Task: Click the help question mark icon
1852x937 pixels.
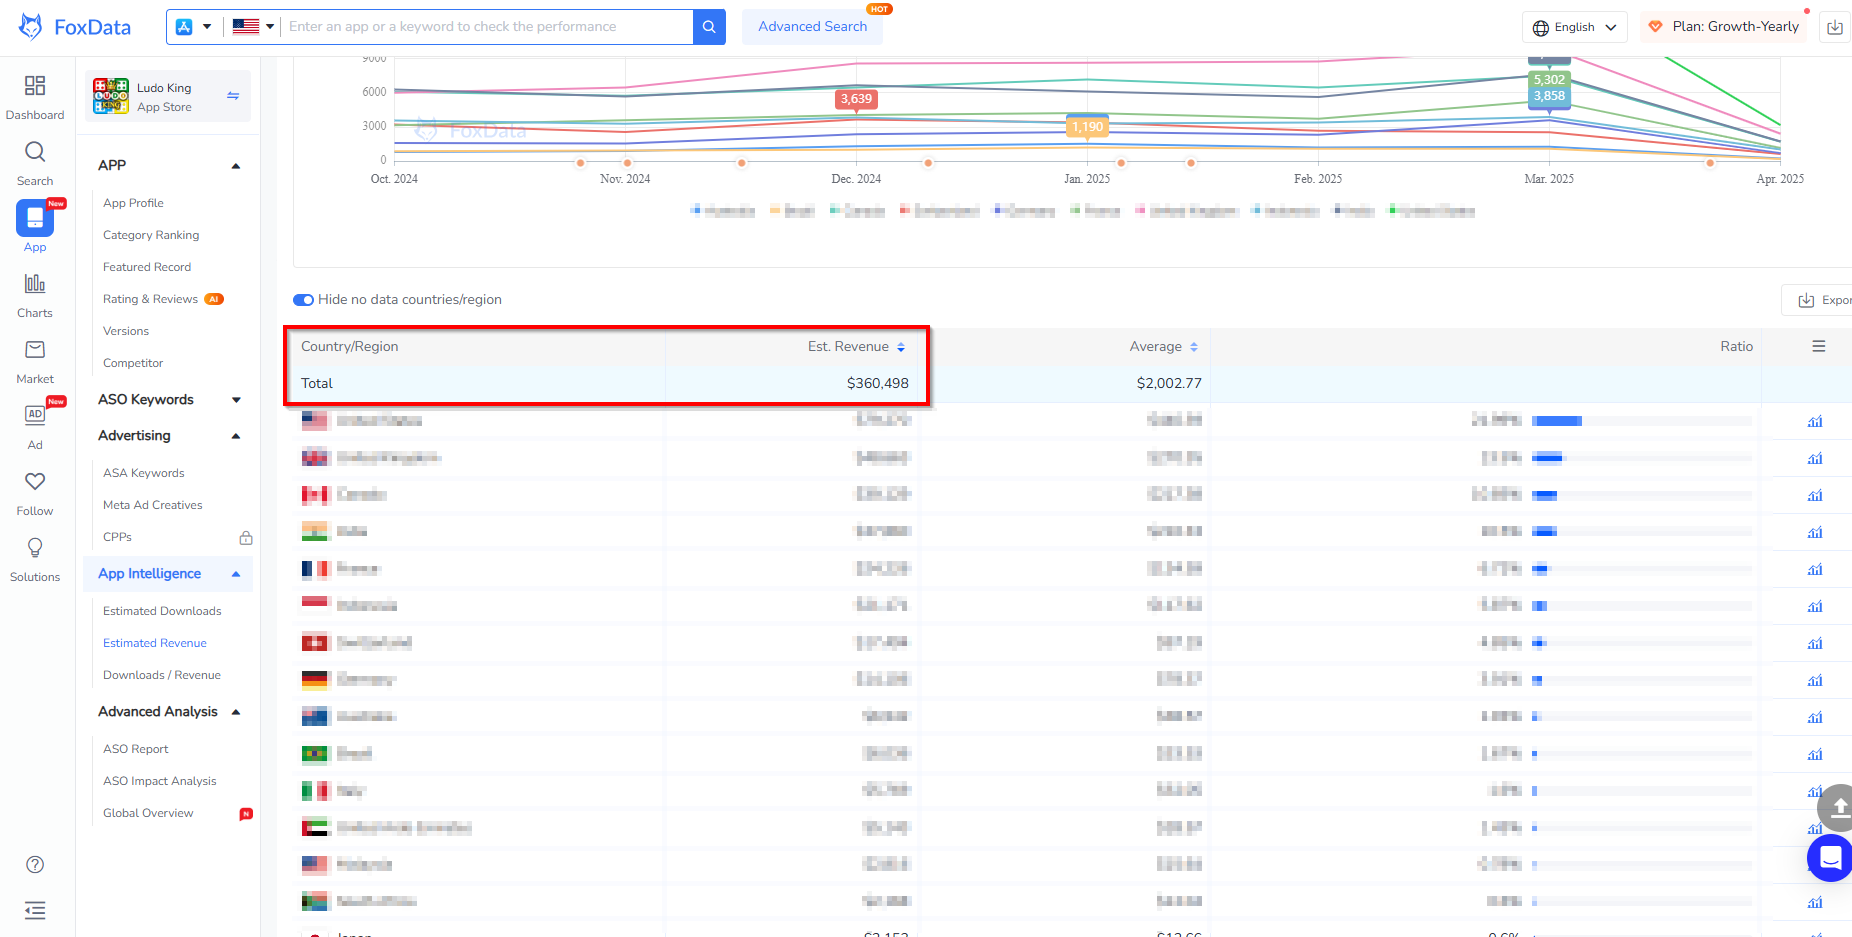Action: coord(35,865)
